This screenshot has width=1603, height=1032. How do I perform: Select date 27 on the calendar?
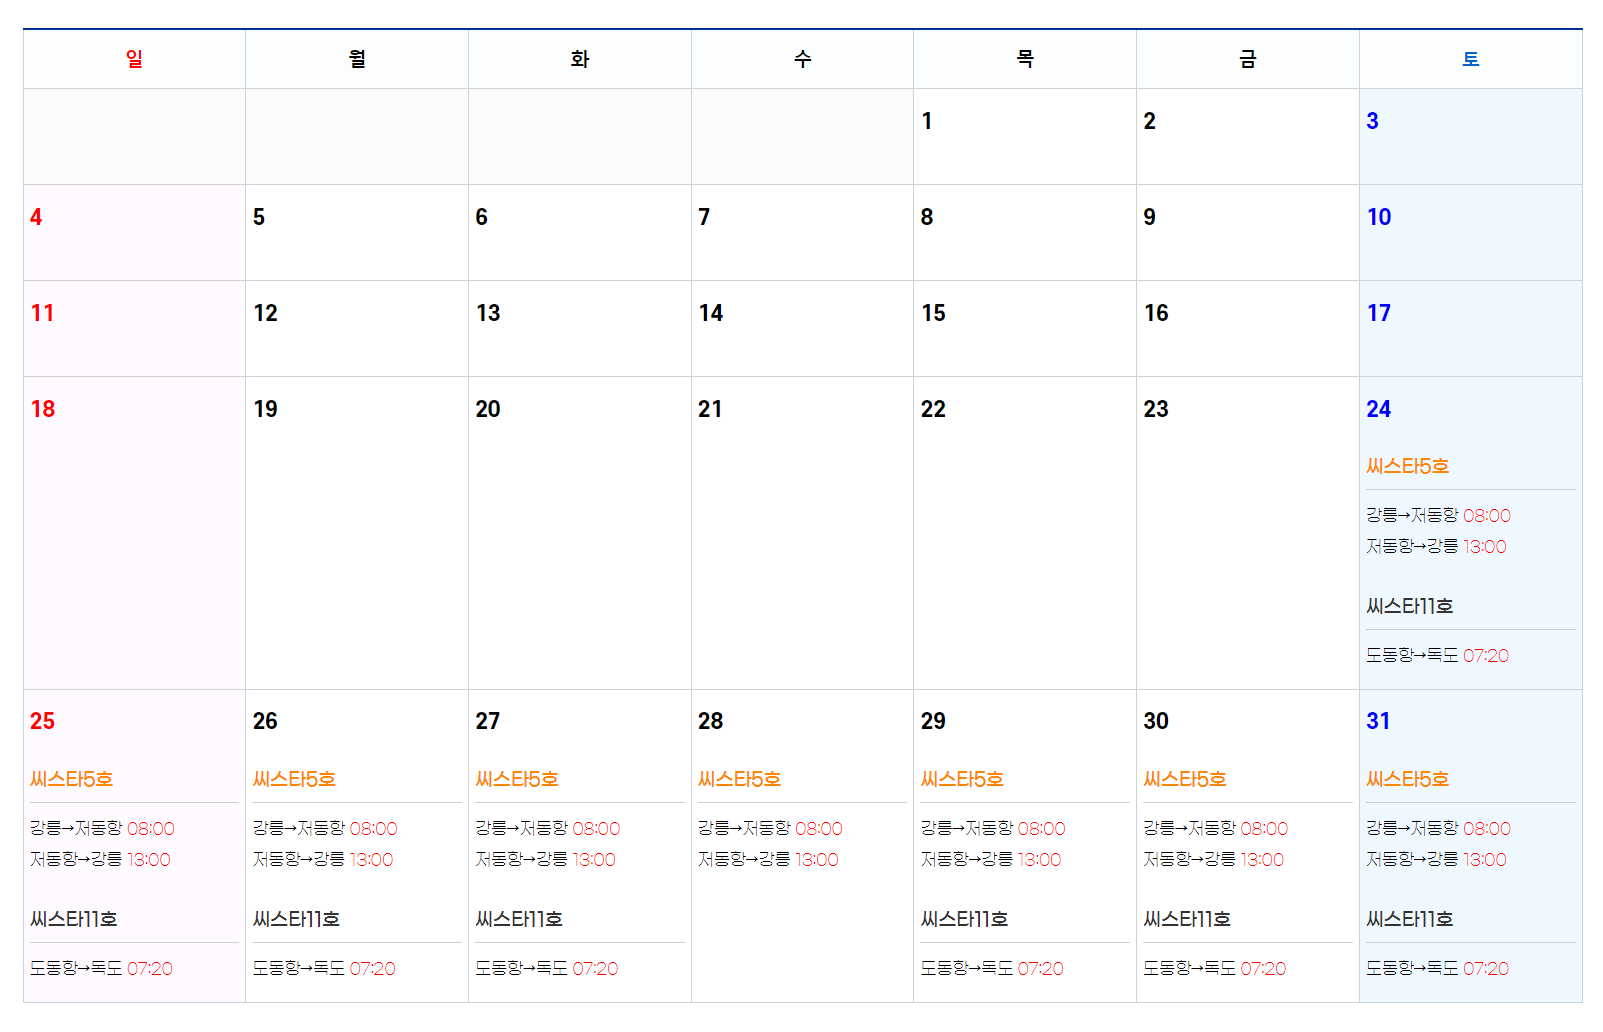click(488, 721)
